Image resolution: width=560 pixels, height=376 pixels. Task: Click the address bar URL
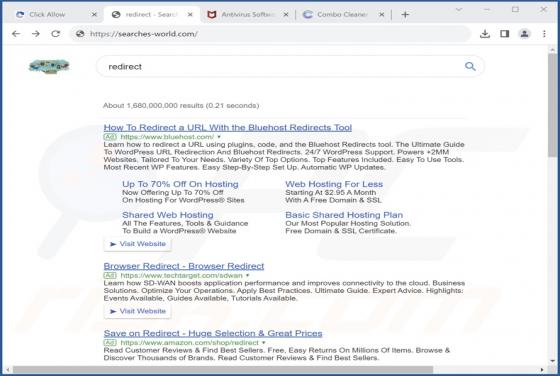pyautogui.click(x=144, y=34)
